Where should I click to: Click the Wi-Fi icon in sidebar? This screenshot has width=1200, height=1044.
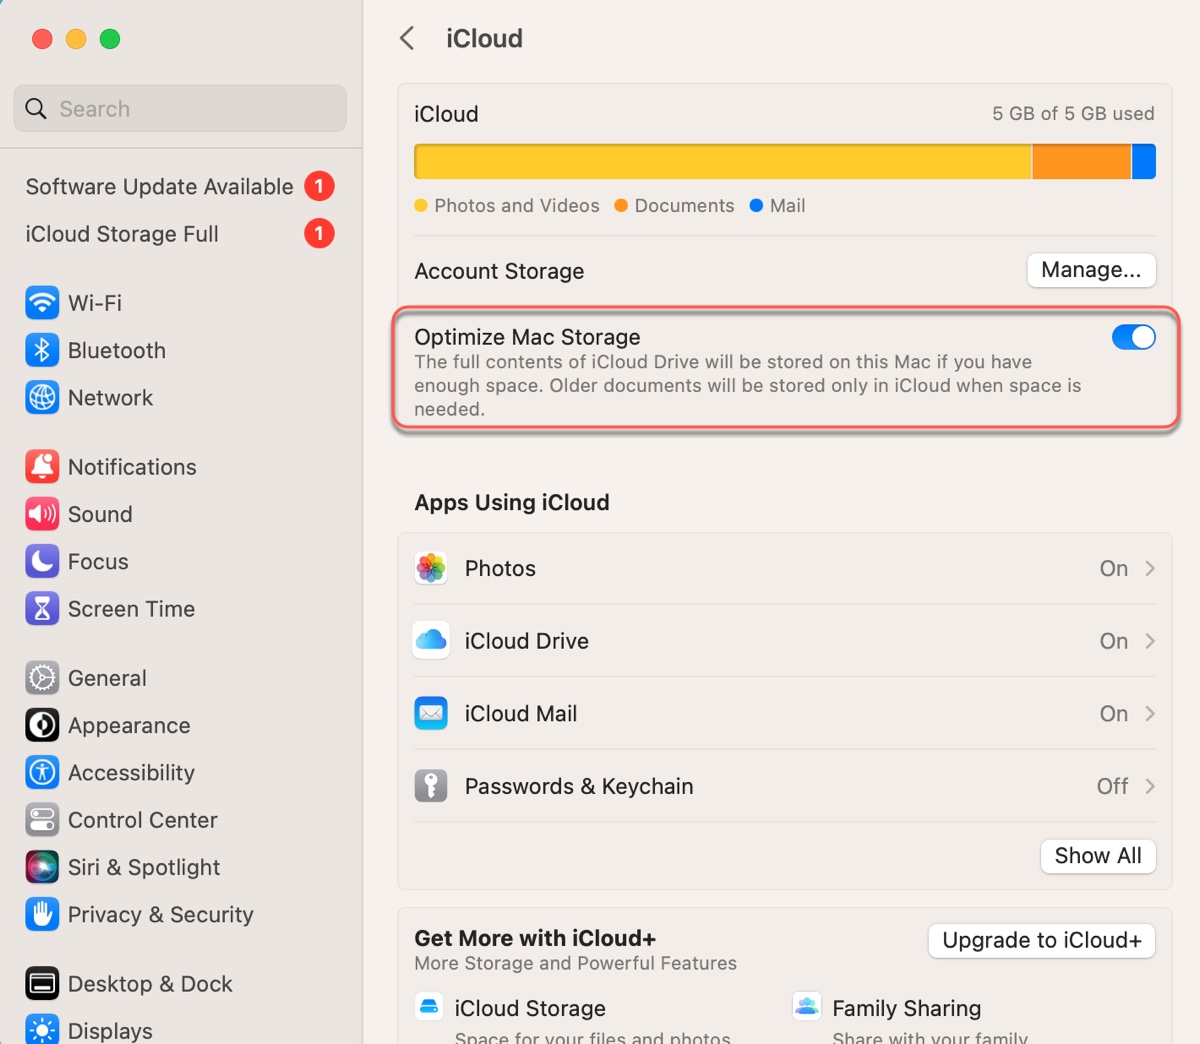click(x=42, y=303)
